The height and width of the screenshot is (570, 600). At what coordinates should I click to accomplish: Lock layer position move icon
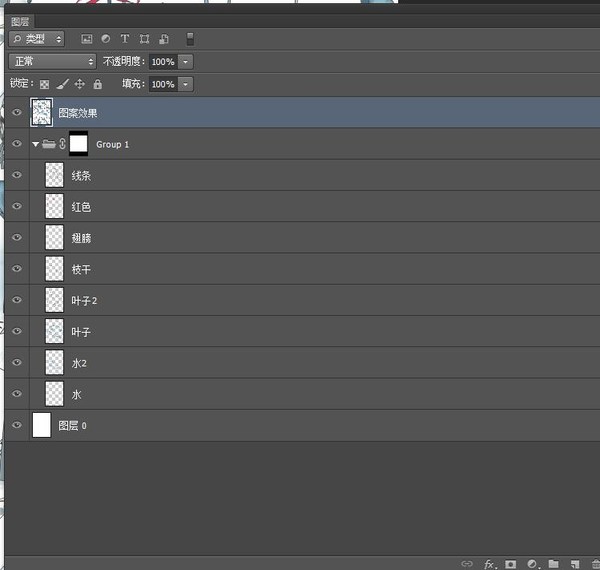(x=80, y=84)
